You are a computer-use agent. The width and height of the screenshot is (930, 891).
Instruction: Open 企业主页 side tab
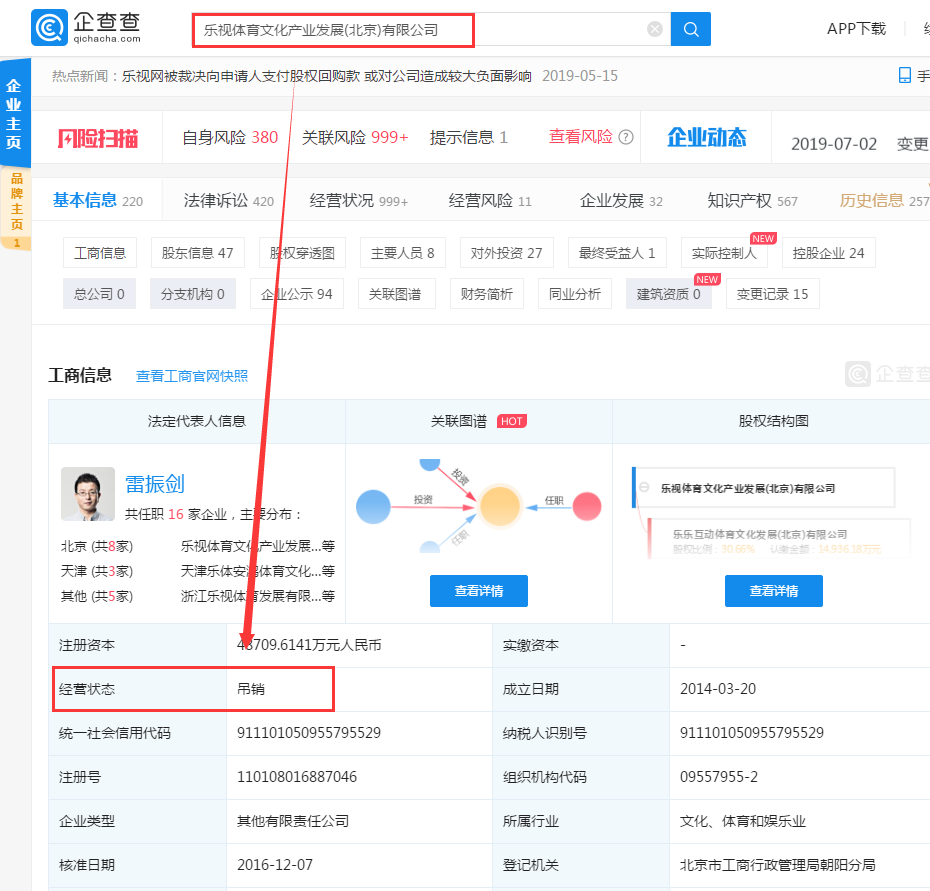[x=15, y=113]
